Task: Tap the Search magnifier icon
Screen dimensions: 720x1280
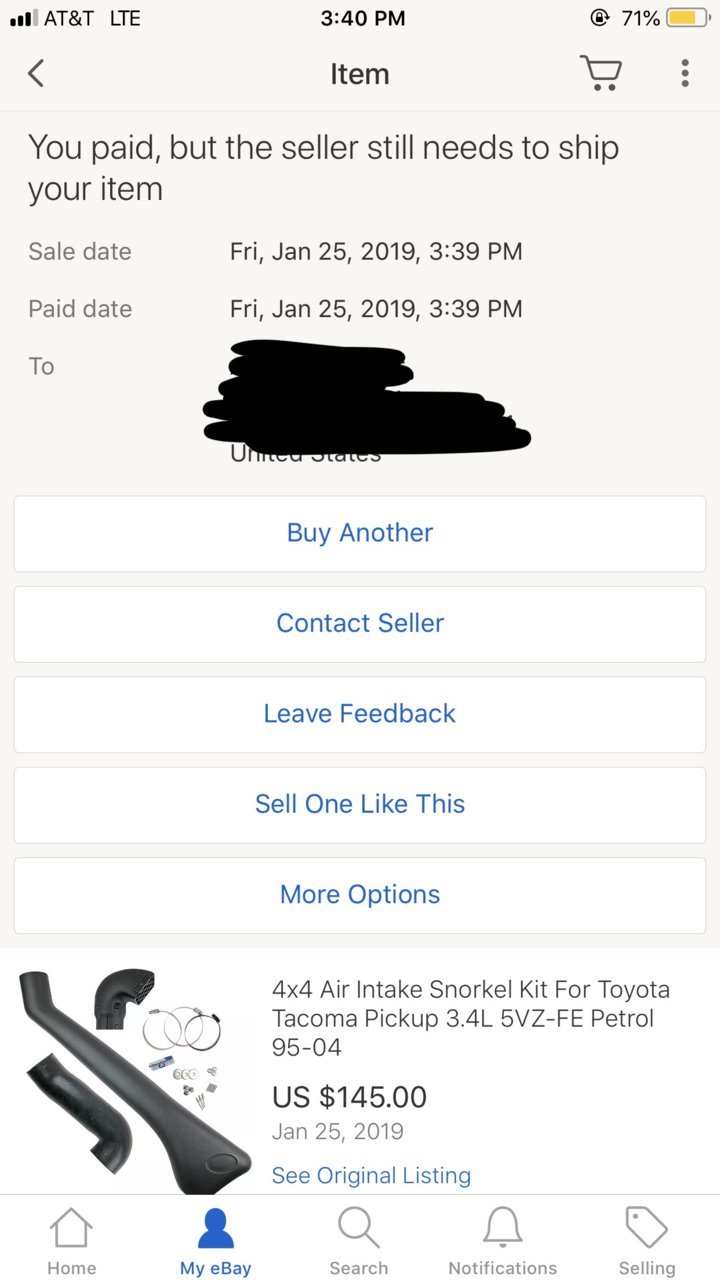Action: [359, 1229]
